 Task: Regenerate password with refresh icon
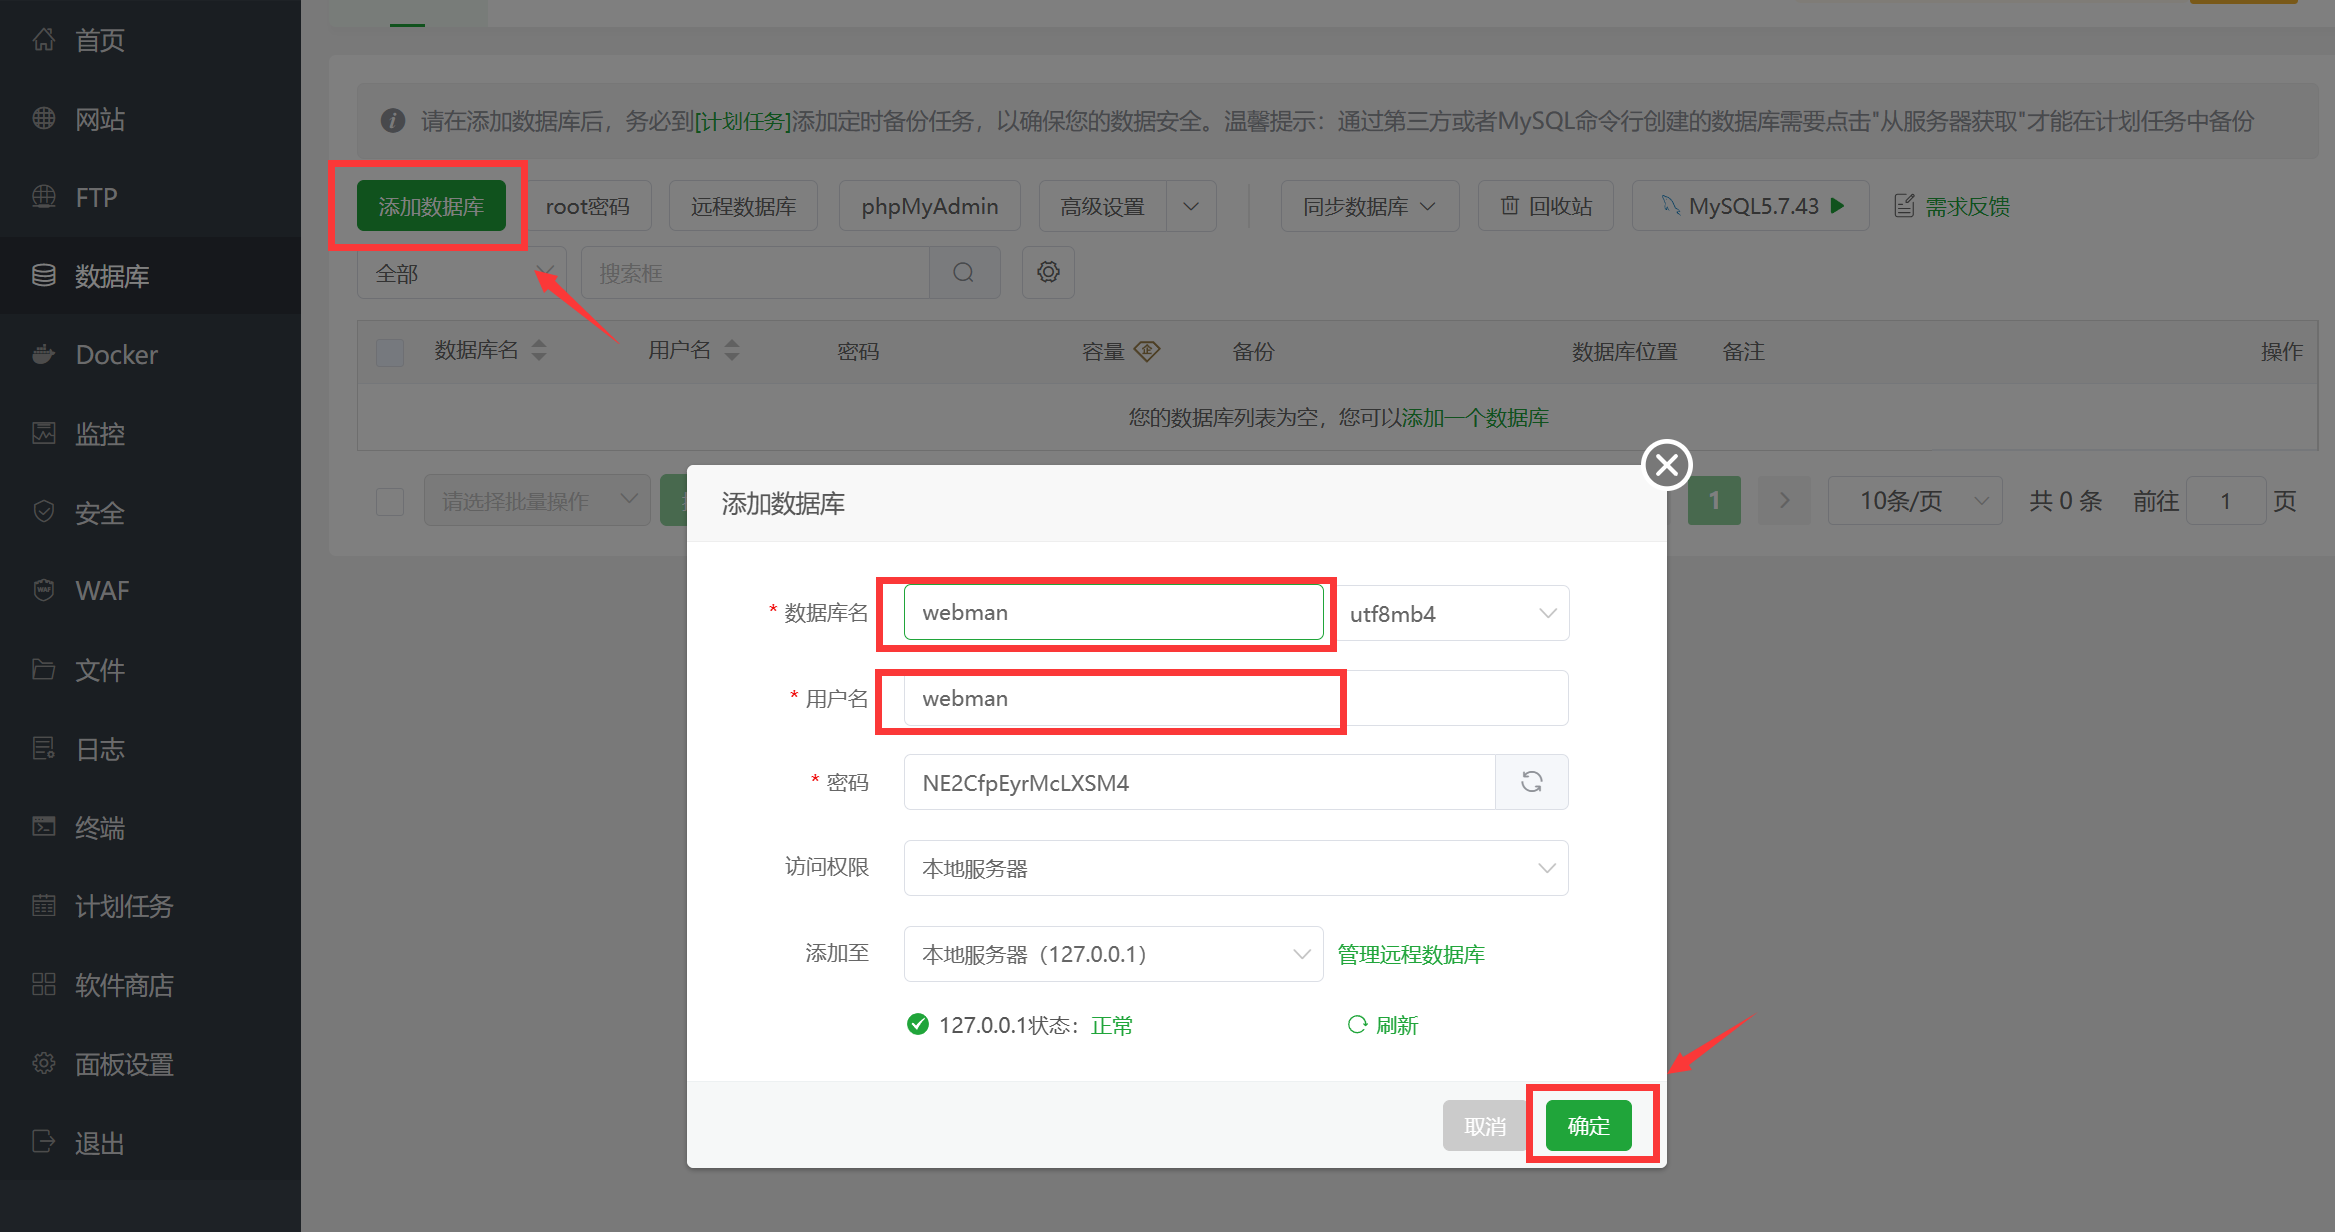tap(1532, 782)
